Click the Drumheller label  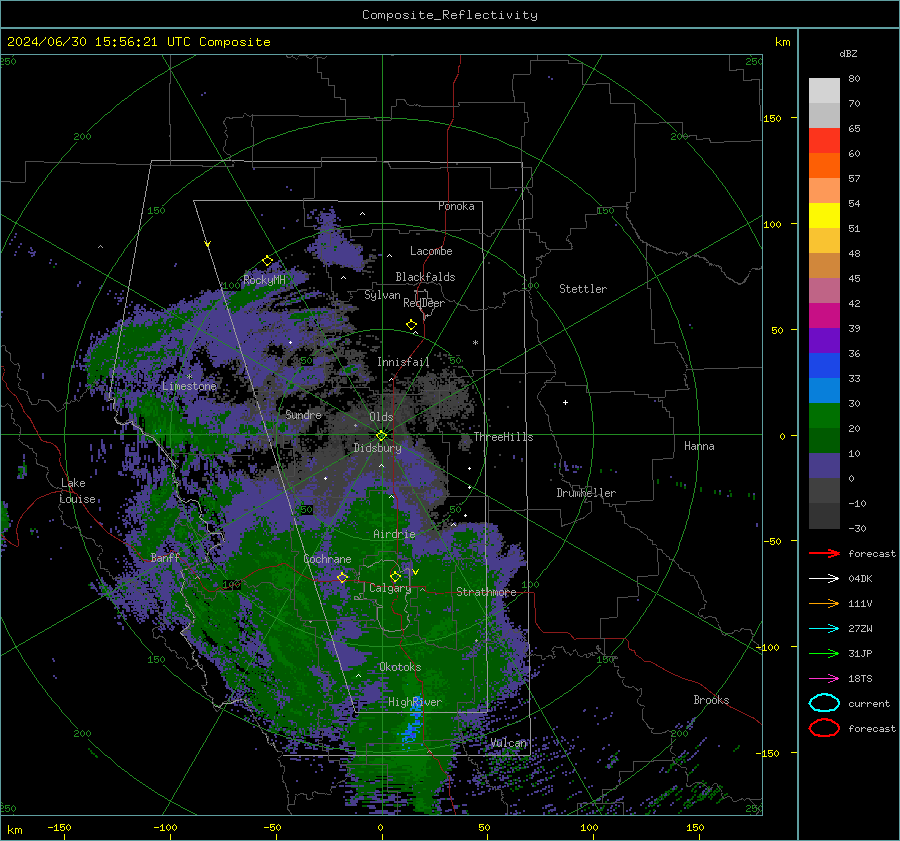pyautogui.click(x=586, y=493)
